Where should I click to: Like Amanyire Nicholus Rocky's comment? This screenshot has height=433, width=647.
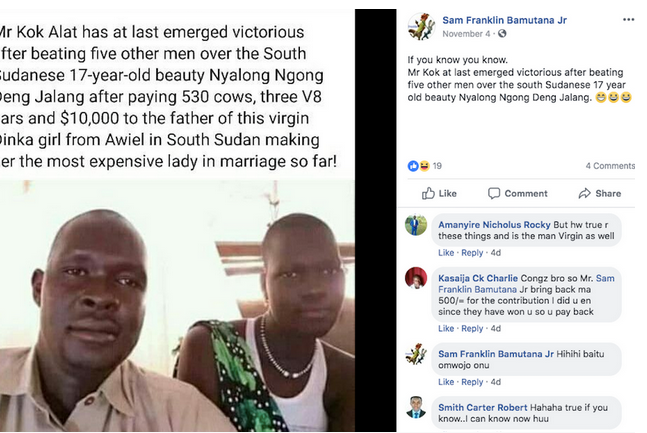446,253
